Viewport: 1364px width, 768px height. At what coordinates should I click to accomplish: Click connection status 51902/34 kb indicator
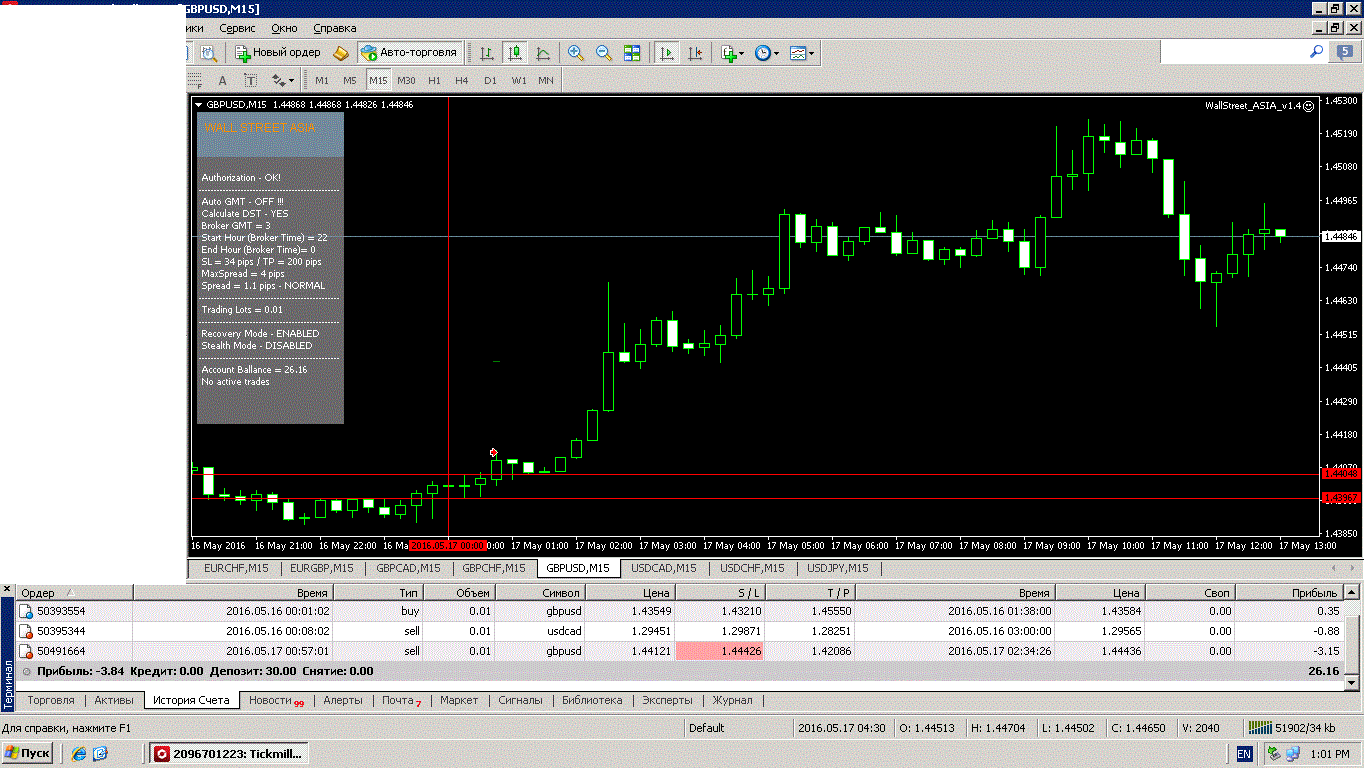click(1292, 728)
